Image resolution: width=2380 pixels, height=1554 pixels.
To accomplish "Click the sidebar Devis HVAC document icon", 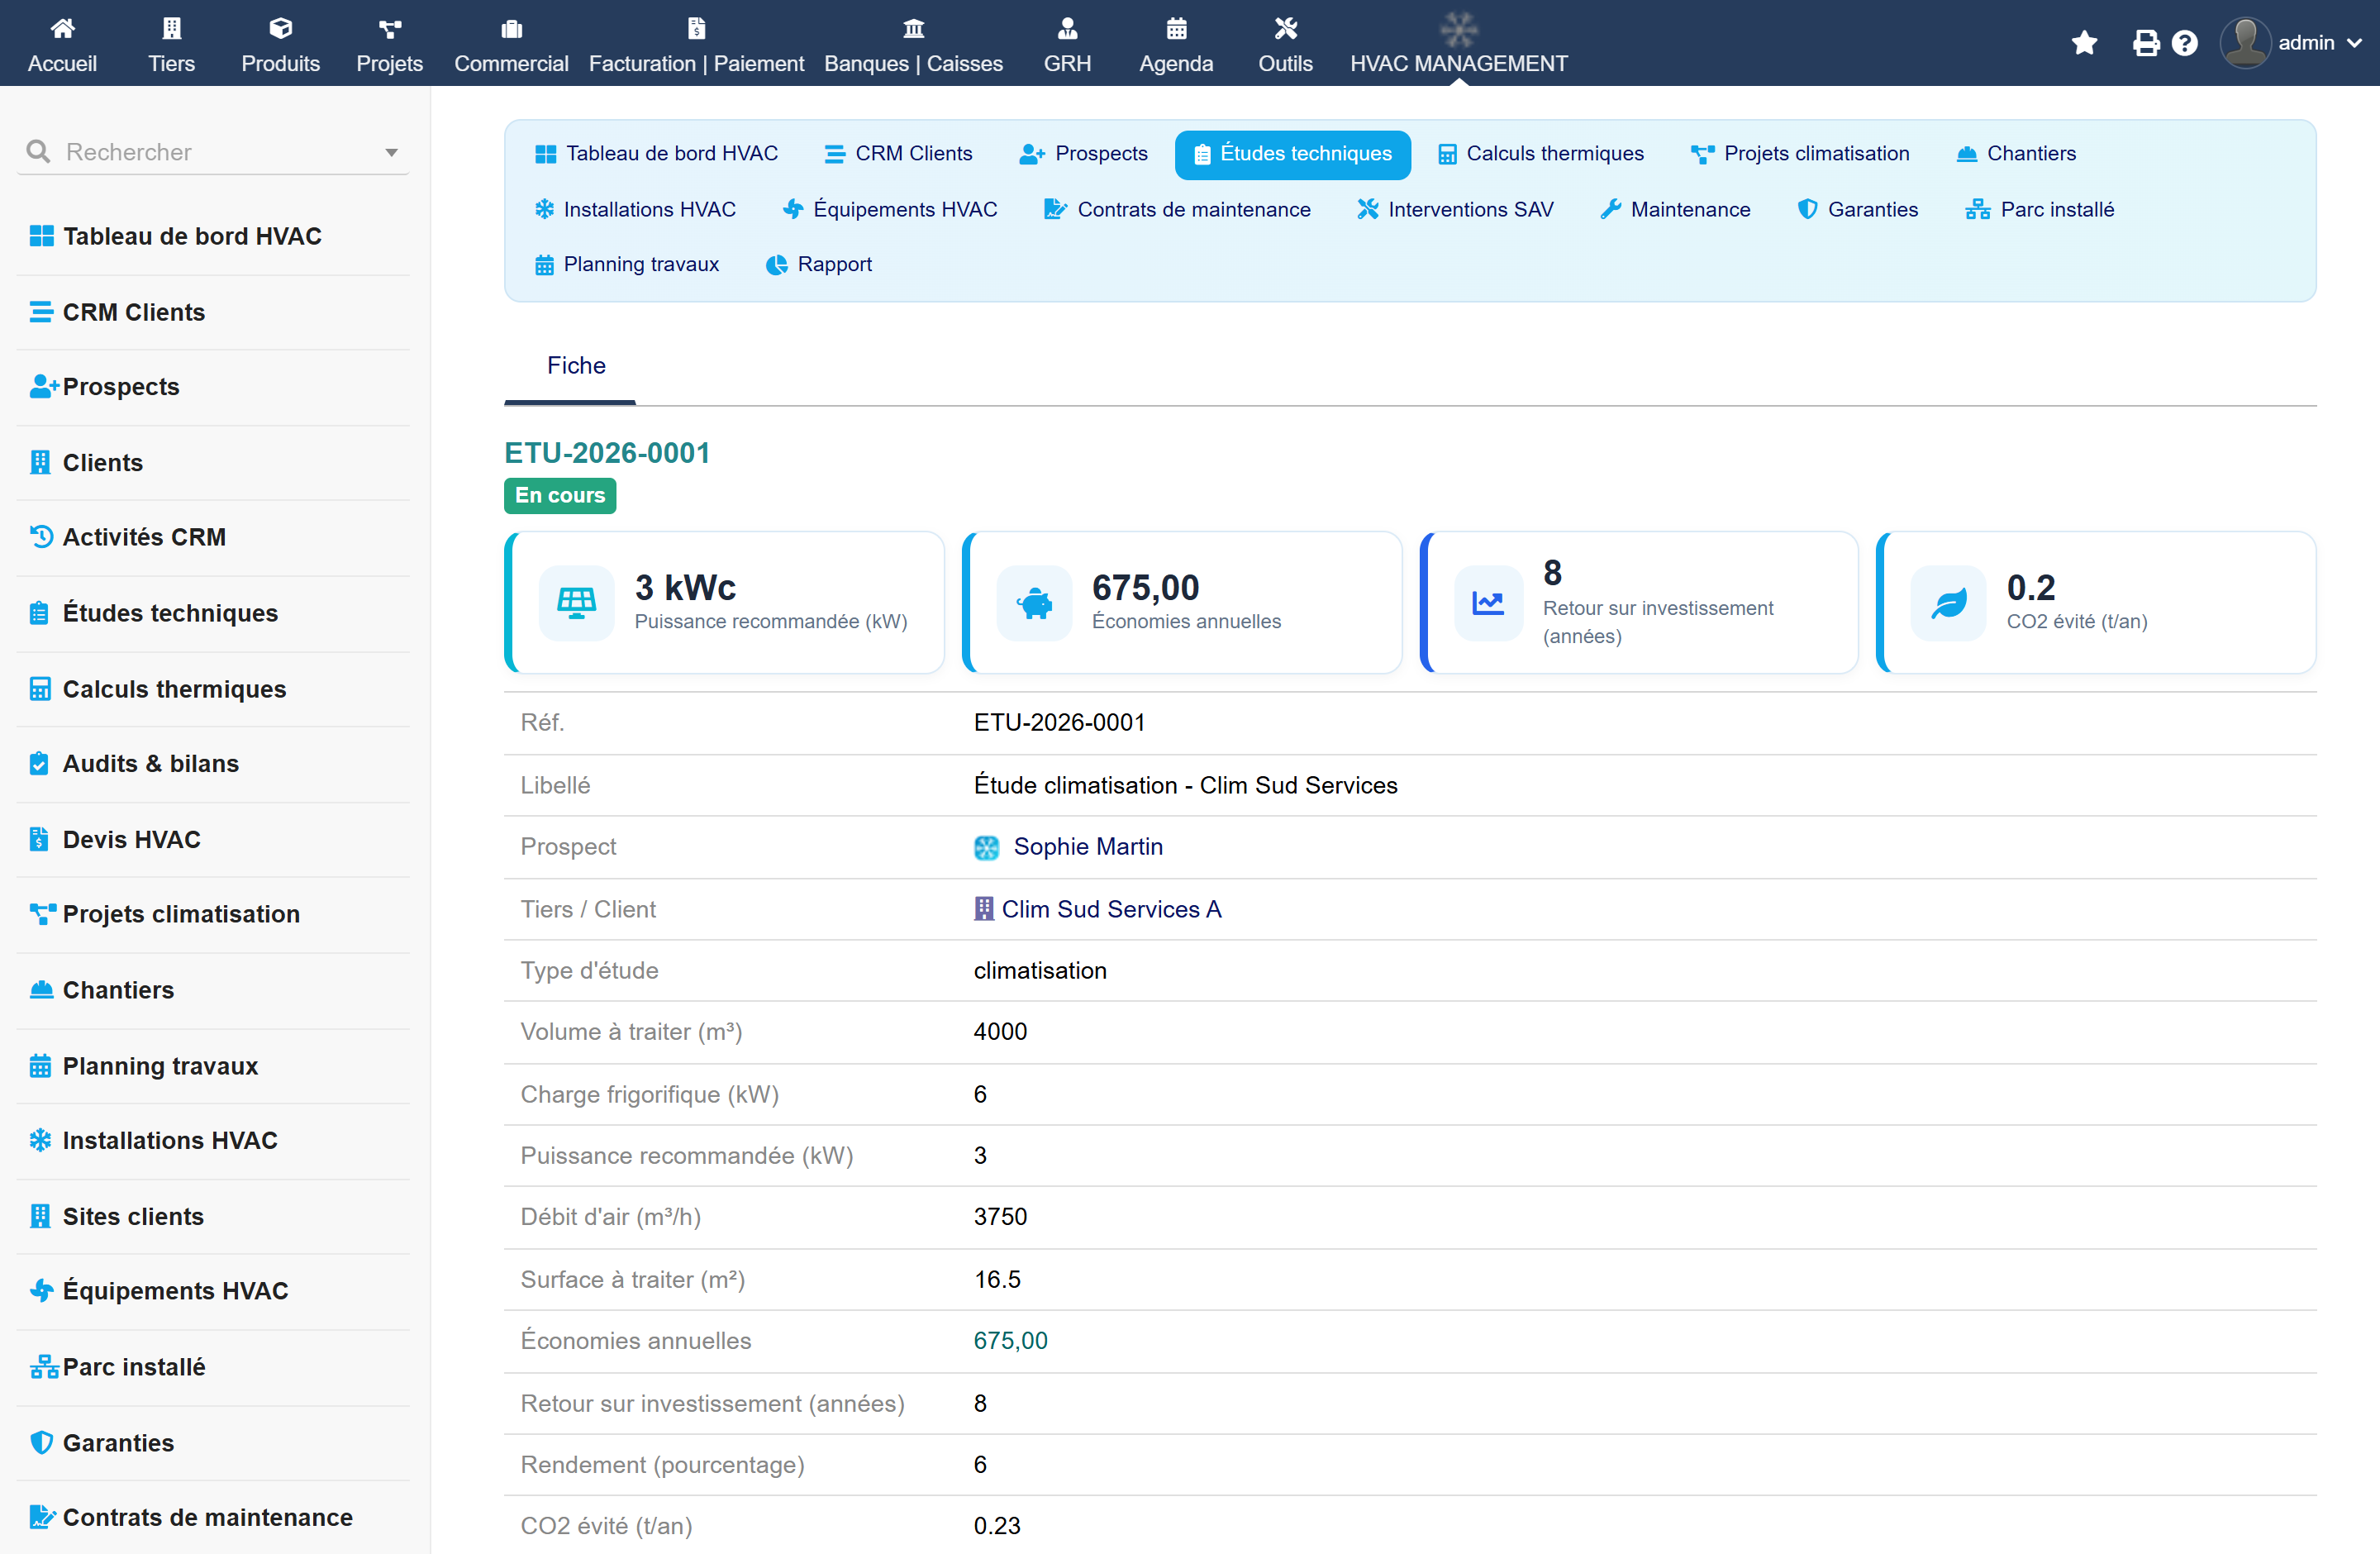I will (39, 839).
